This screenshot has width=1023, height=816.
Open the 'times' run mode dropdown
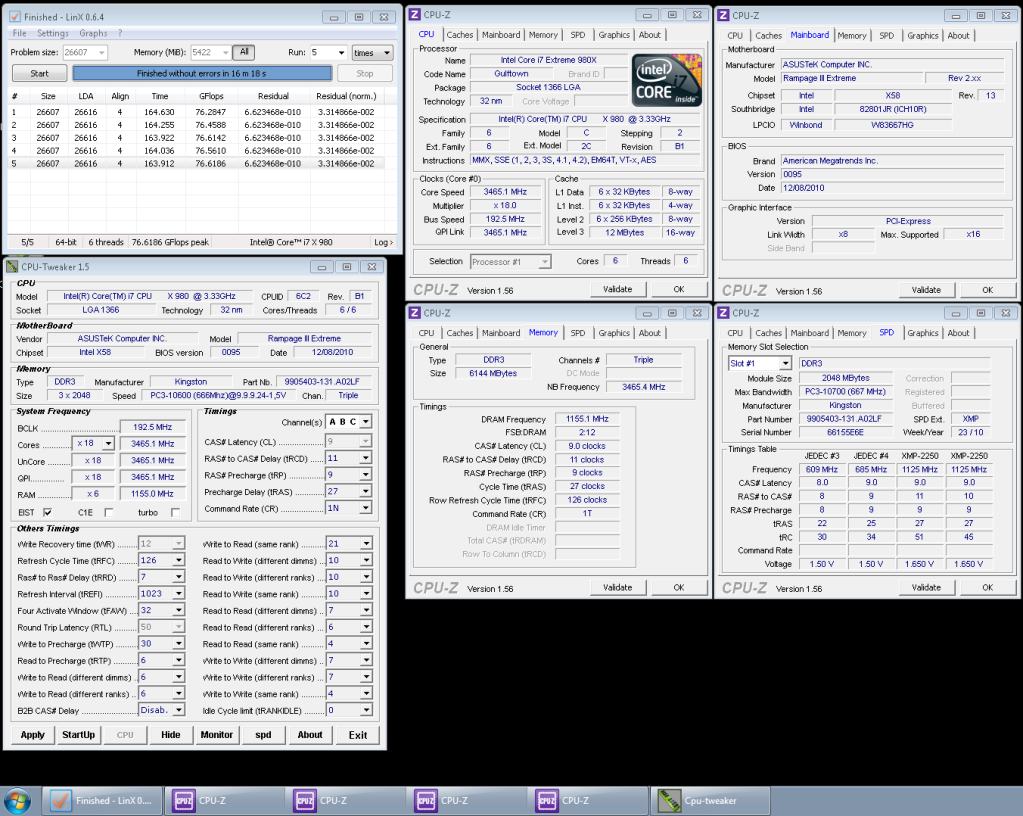(x=372, y=52)
